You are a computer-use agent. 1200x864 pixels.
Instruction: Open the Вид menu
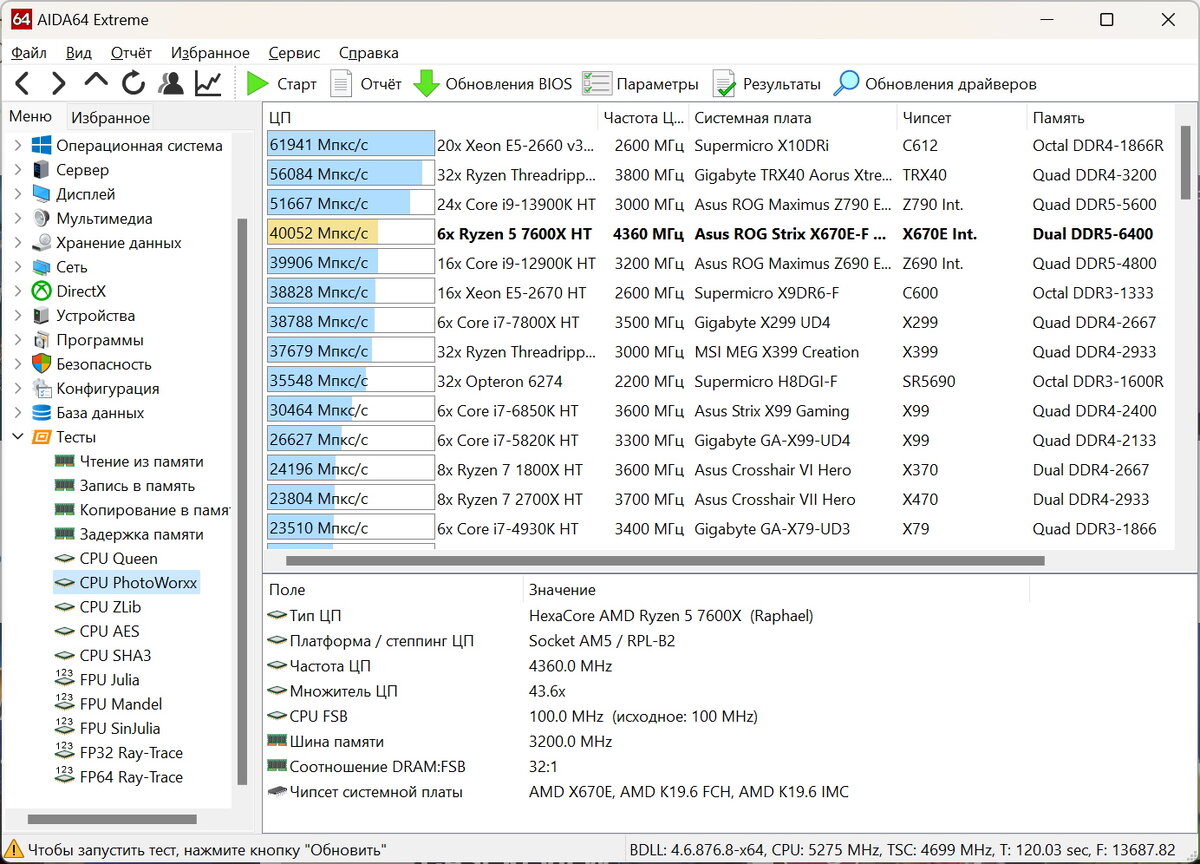pos(79,53)
